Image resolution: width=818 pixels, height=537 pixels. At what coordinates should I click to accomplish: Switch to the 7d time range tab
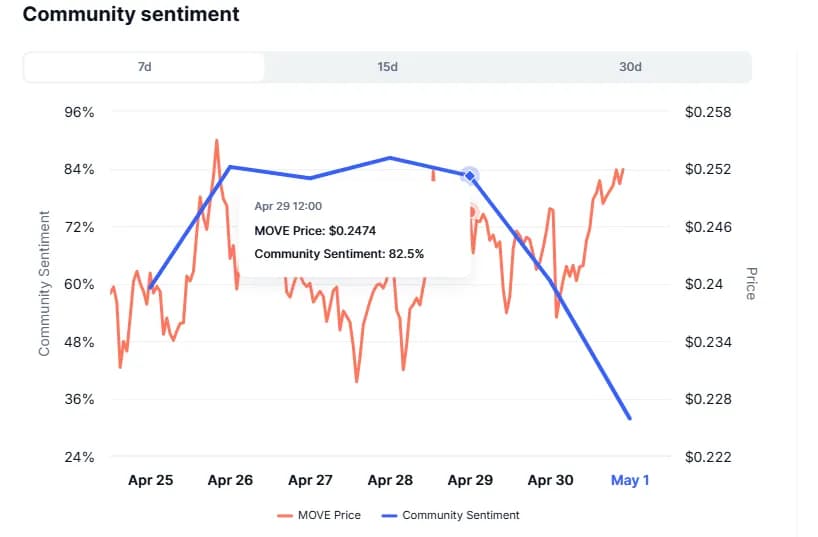point(145,67)
